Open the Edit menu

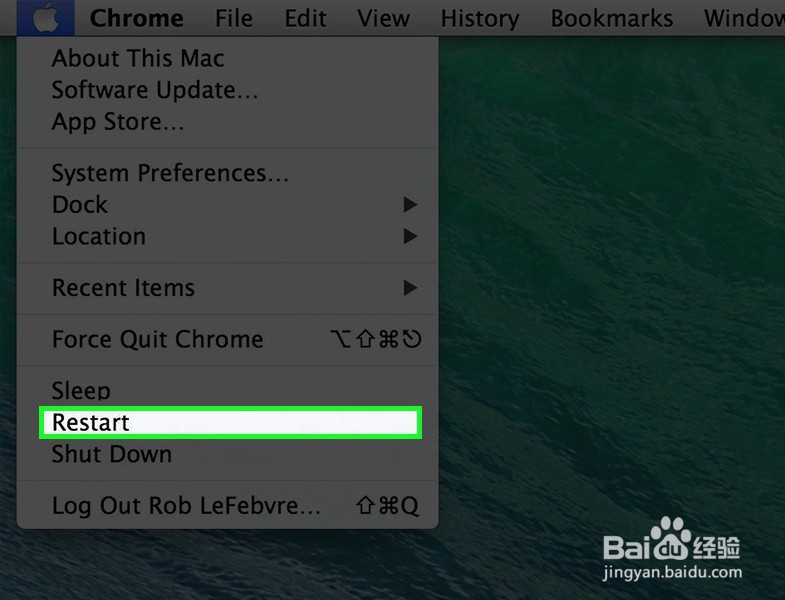point(305,18)
